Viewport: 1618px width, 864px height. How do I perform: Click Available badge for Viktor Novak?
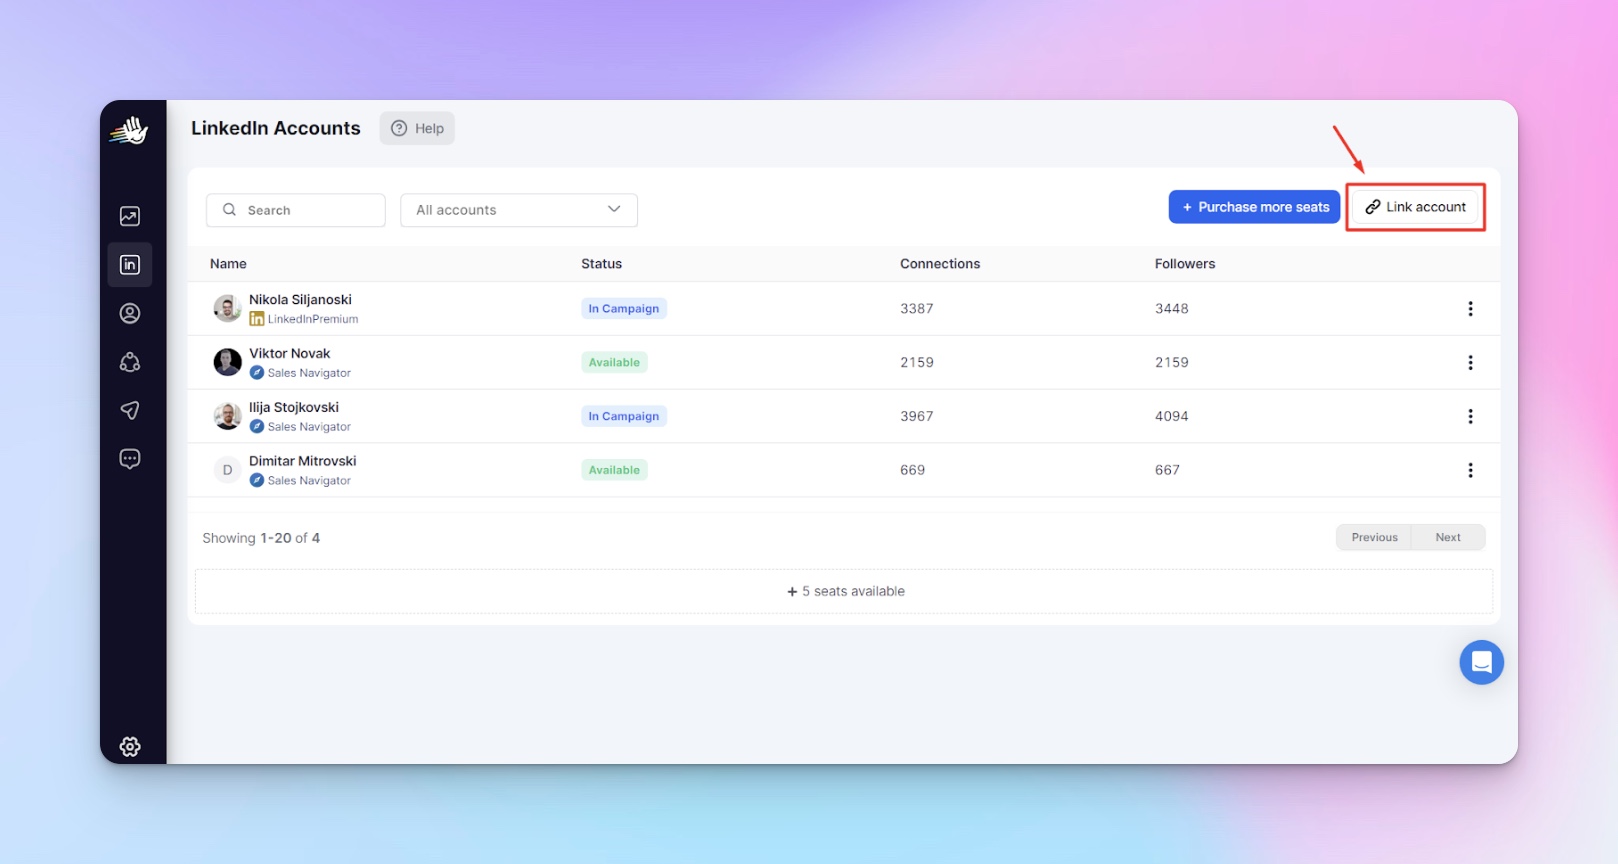tap(614, 362)
